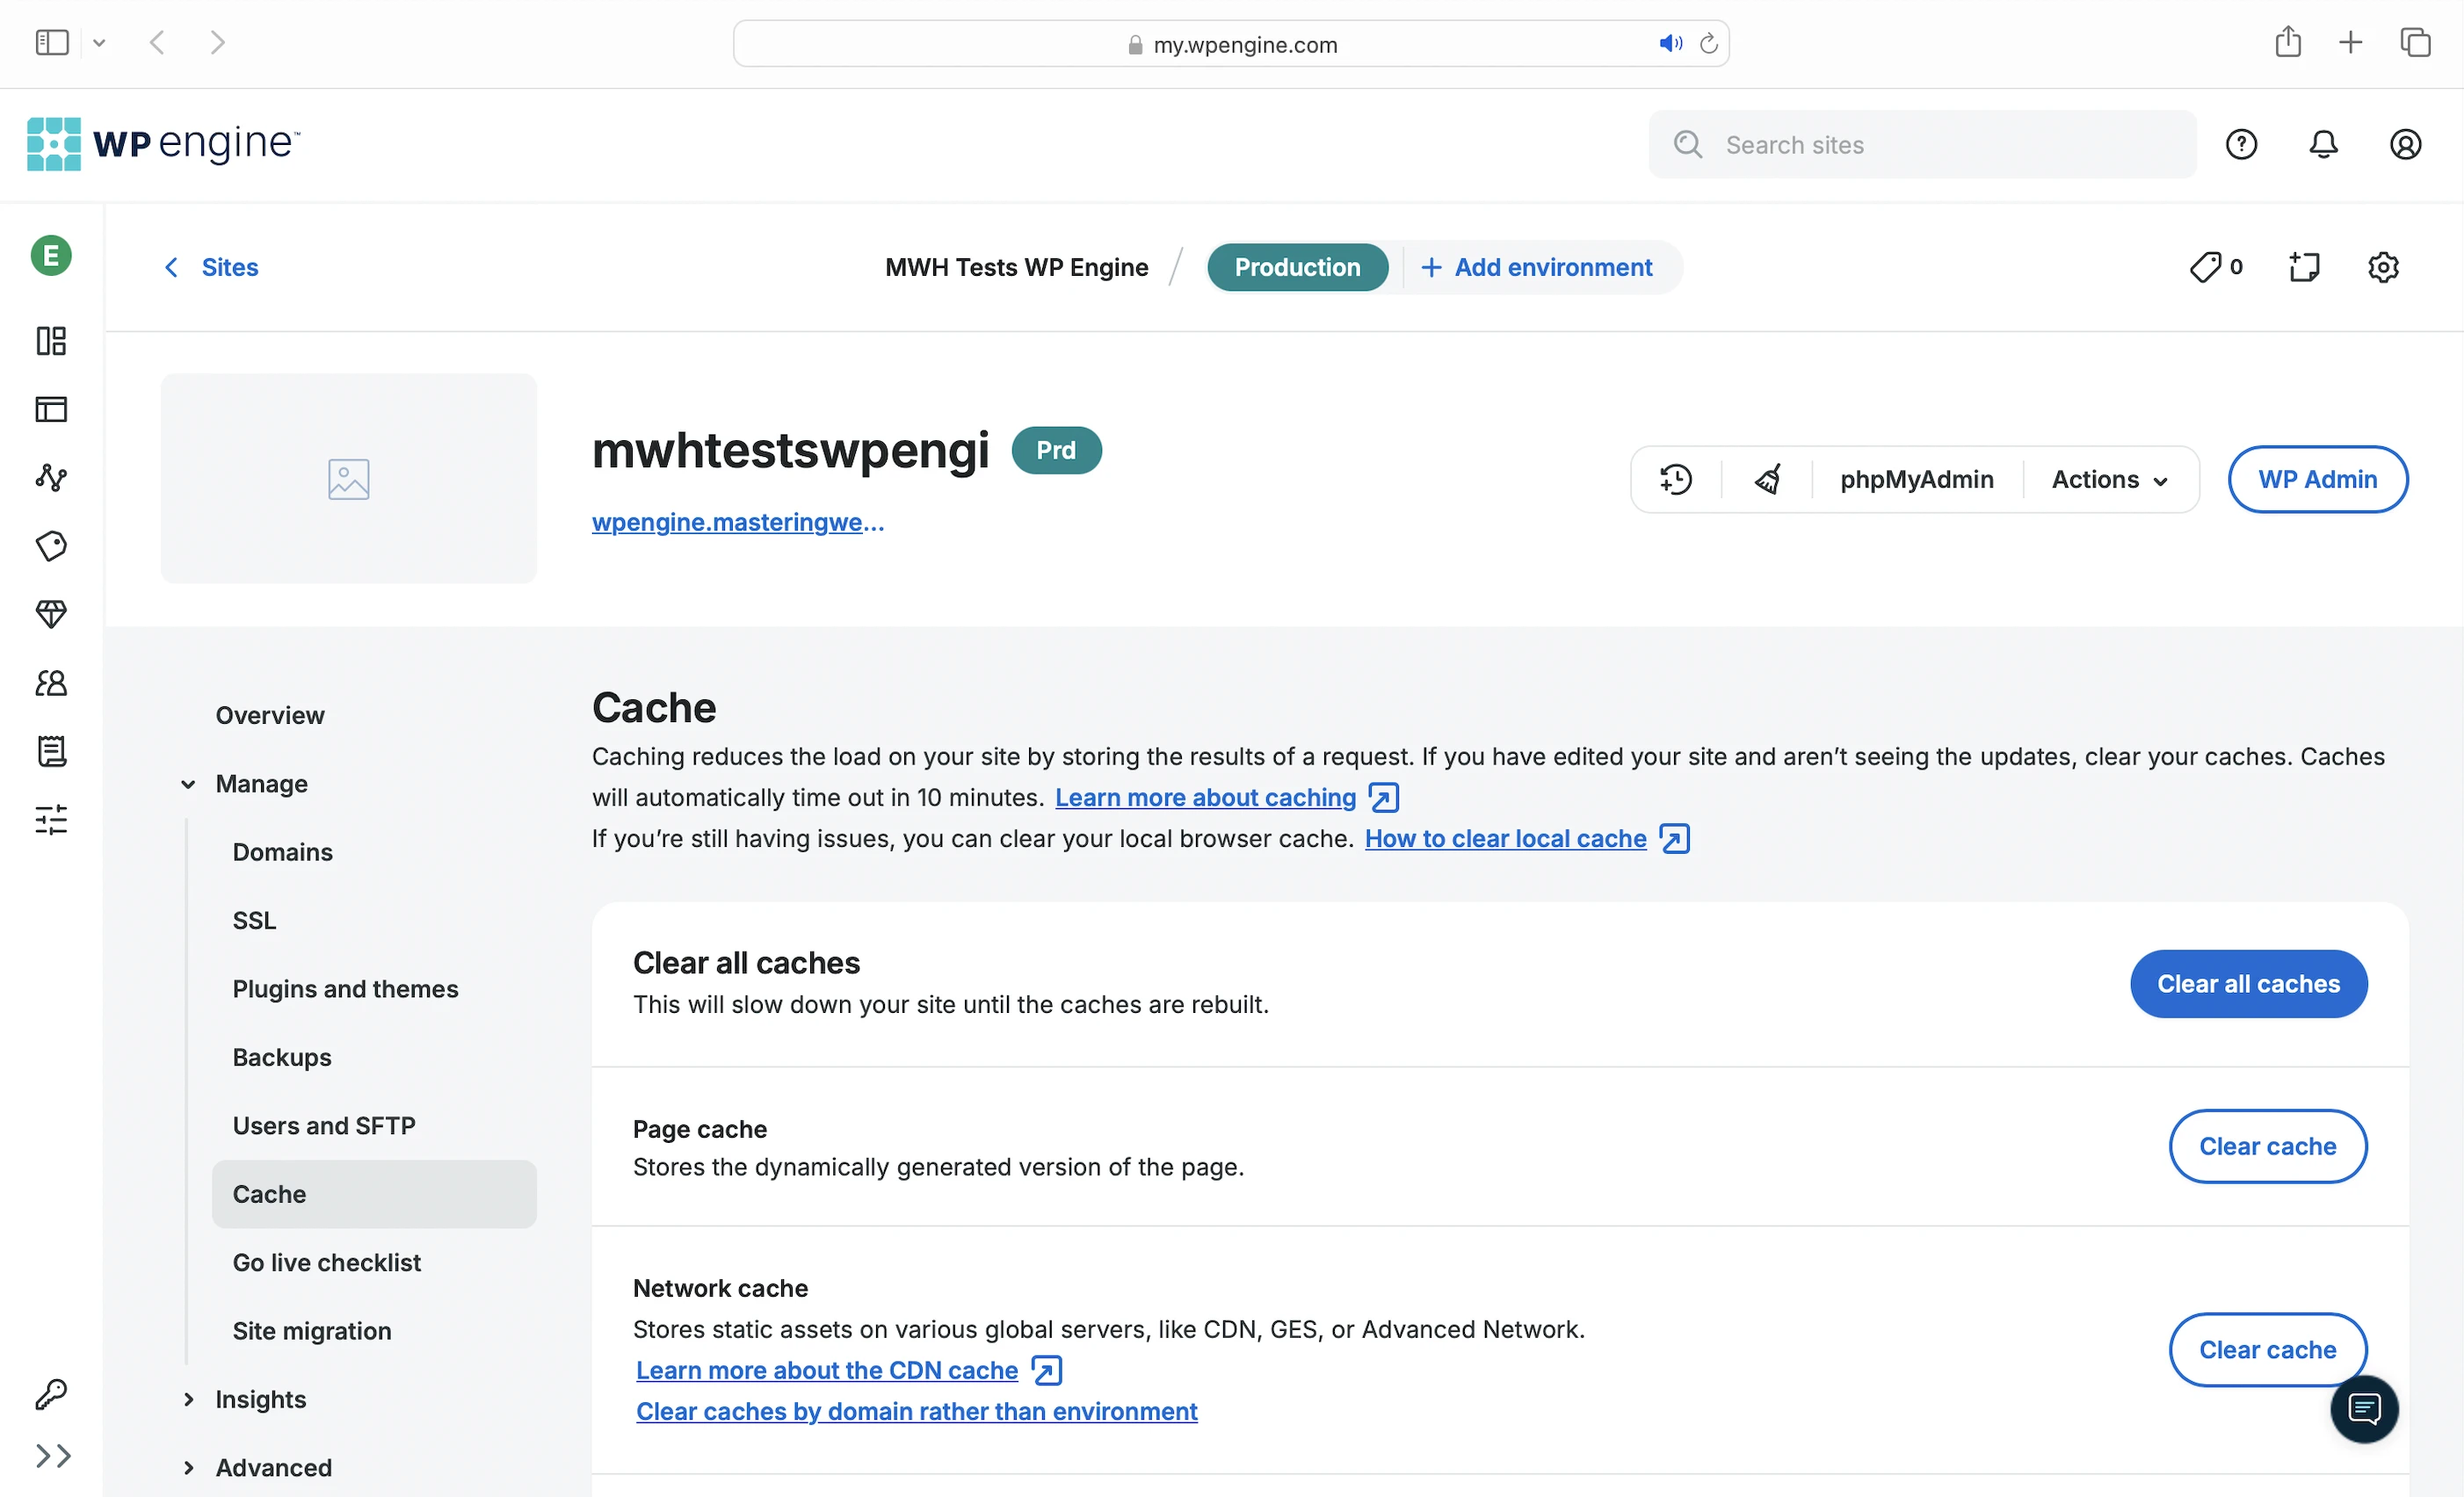Click the help question mark icon
Image resolution: width=2464 pixels, height=1497 pixels.
tap(2241, 144)
